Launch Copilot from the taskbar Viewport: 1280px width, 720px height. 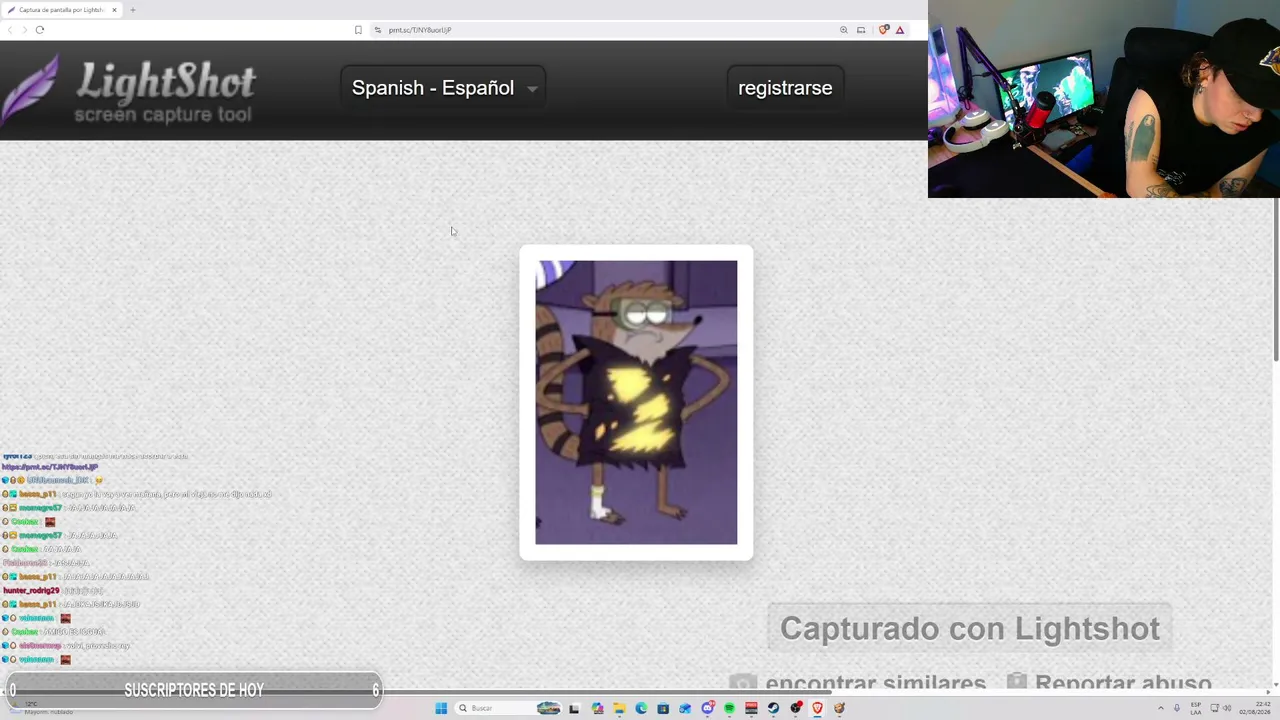pos(597,708)
